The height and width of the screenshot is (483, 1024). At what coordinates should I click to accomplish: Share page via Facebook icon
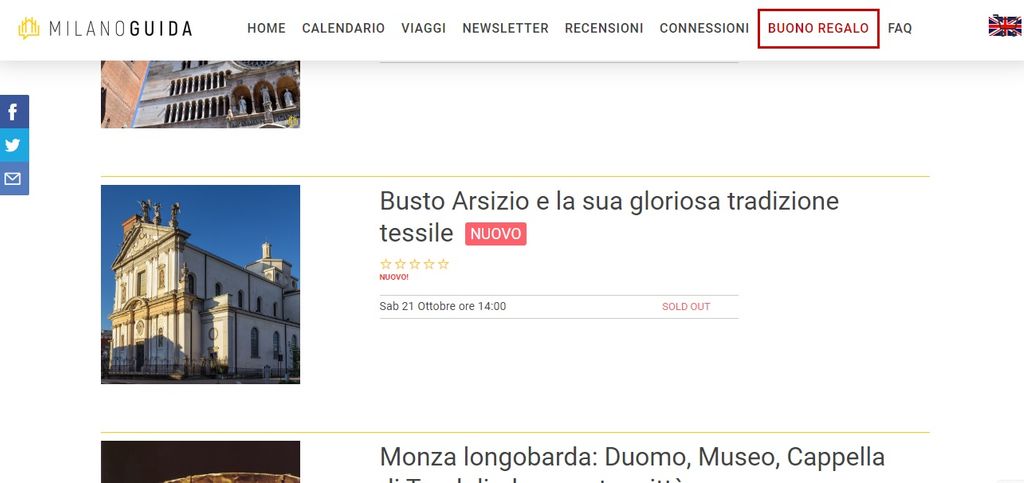[x=13, y=112]
